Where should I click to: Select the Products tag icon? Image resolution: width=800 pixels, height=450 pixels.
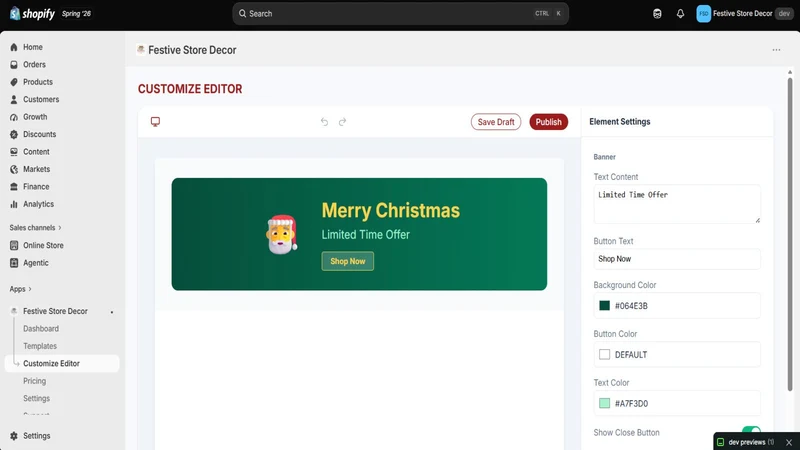coord(14,82)
